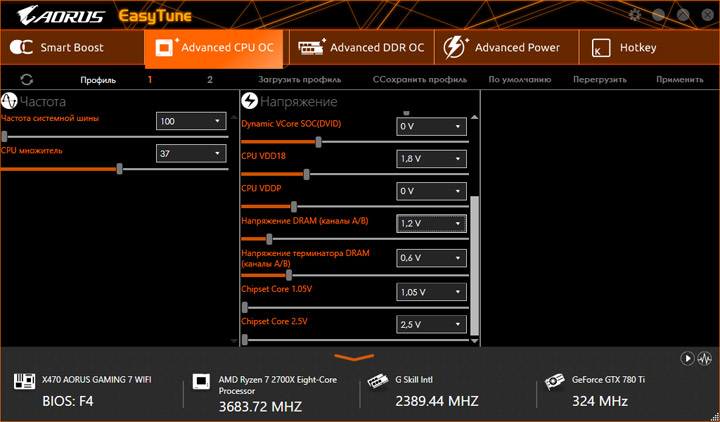The image size is (720, 422).
Task: Open CPU VDD18 dropdown showing 1,8 V
Action: coord(431,159)
